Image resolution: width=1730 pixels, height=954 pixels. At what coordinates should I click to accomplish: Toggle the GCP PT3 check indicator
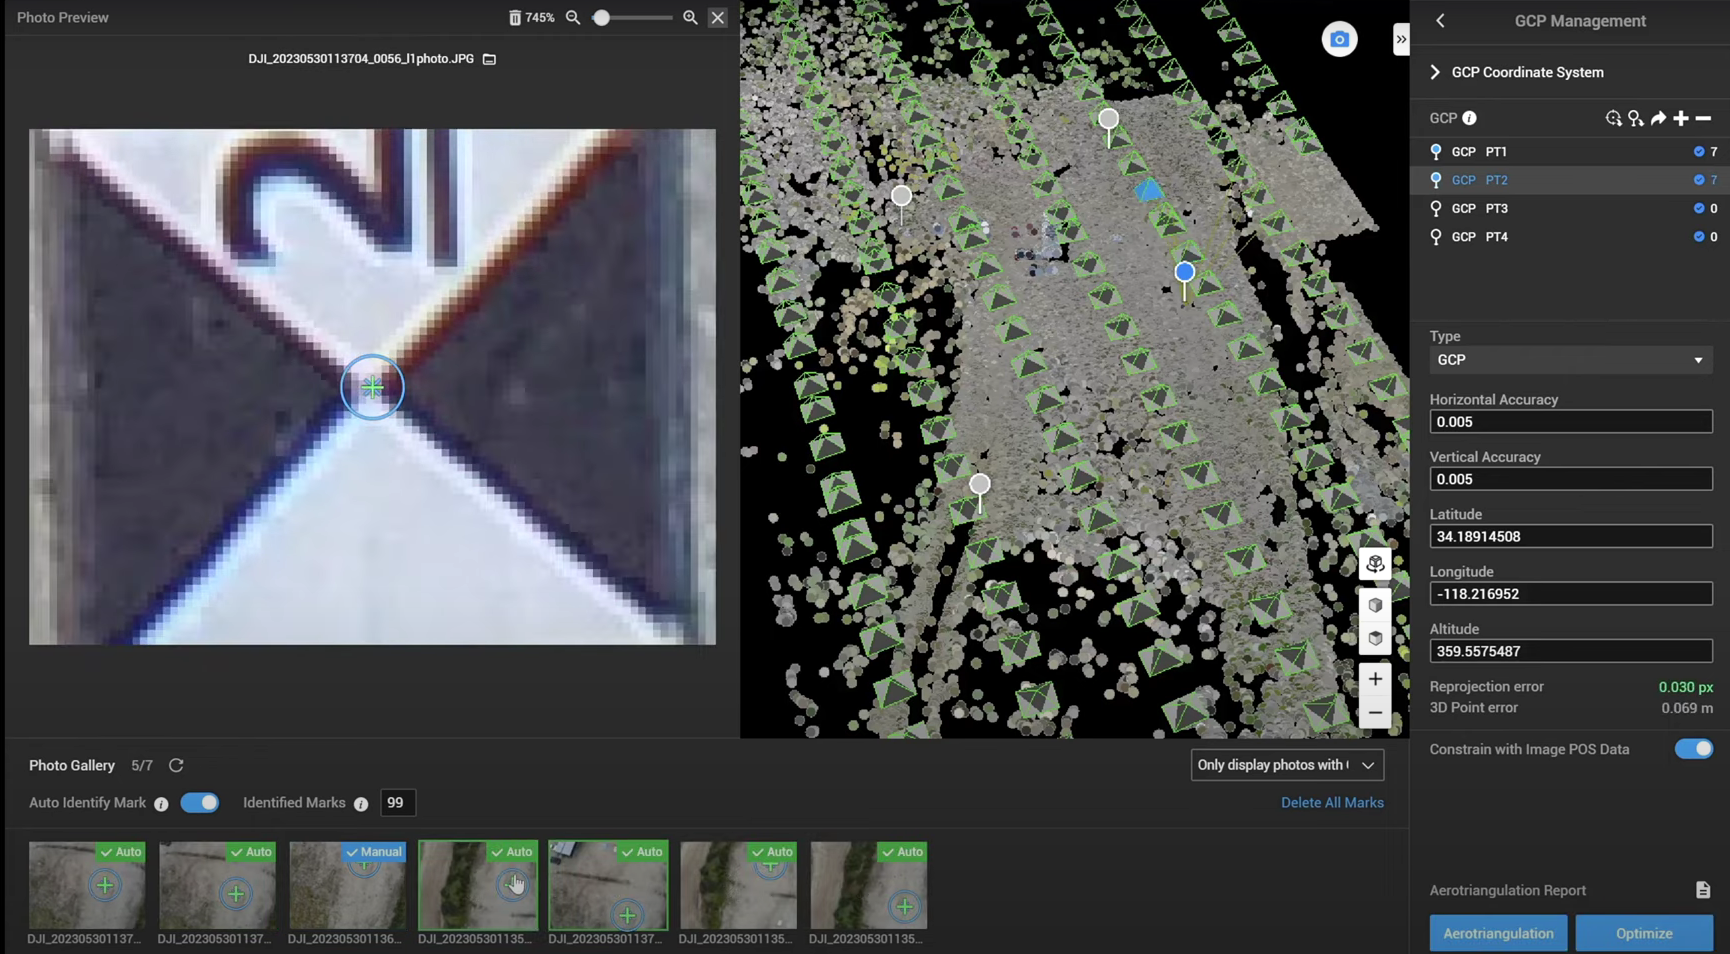point(1698,209)
